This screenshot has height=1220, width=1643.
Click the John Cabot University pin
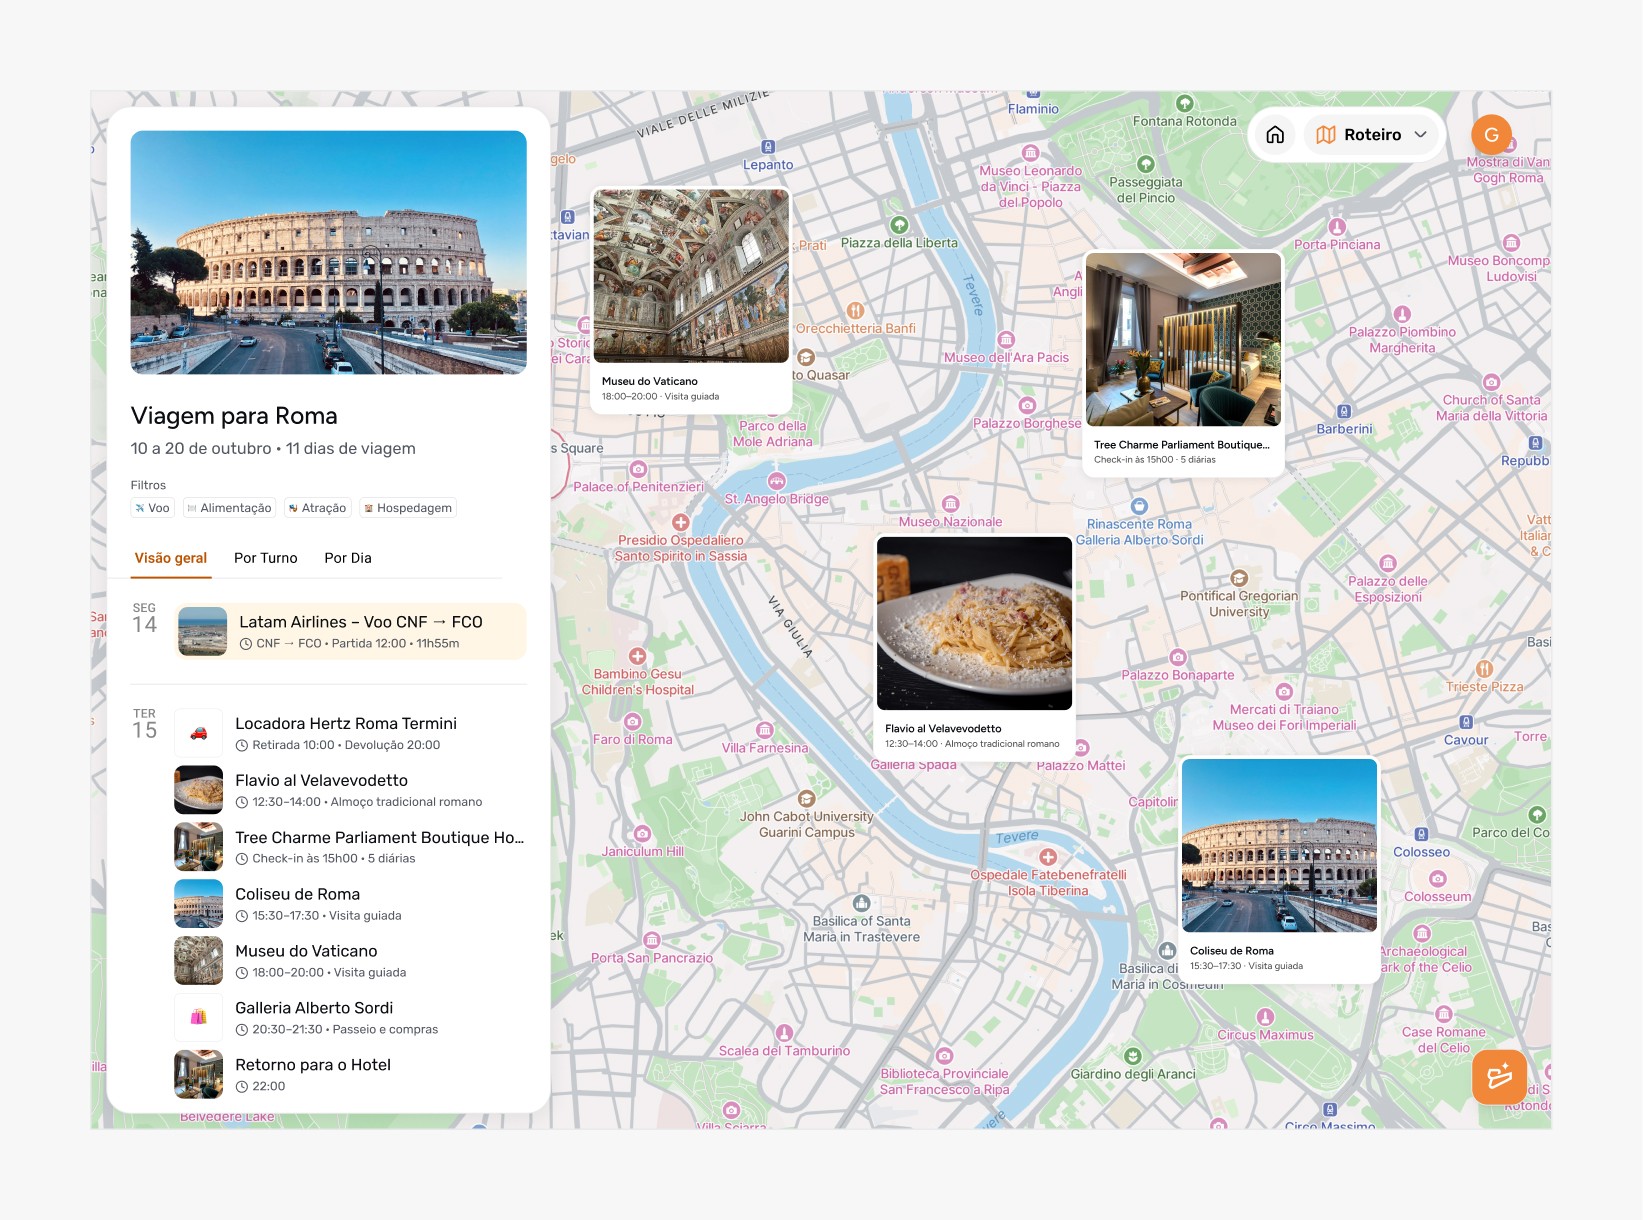(x=806, y=799)
